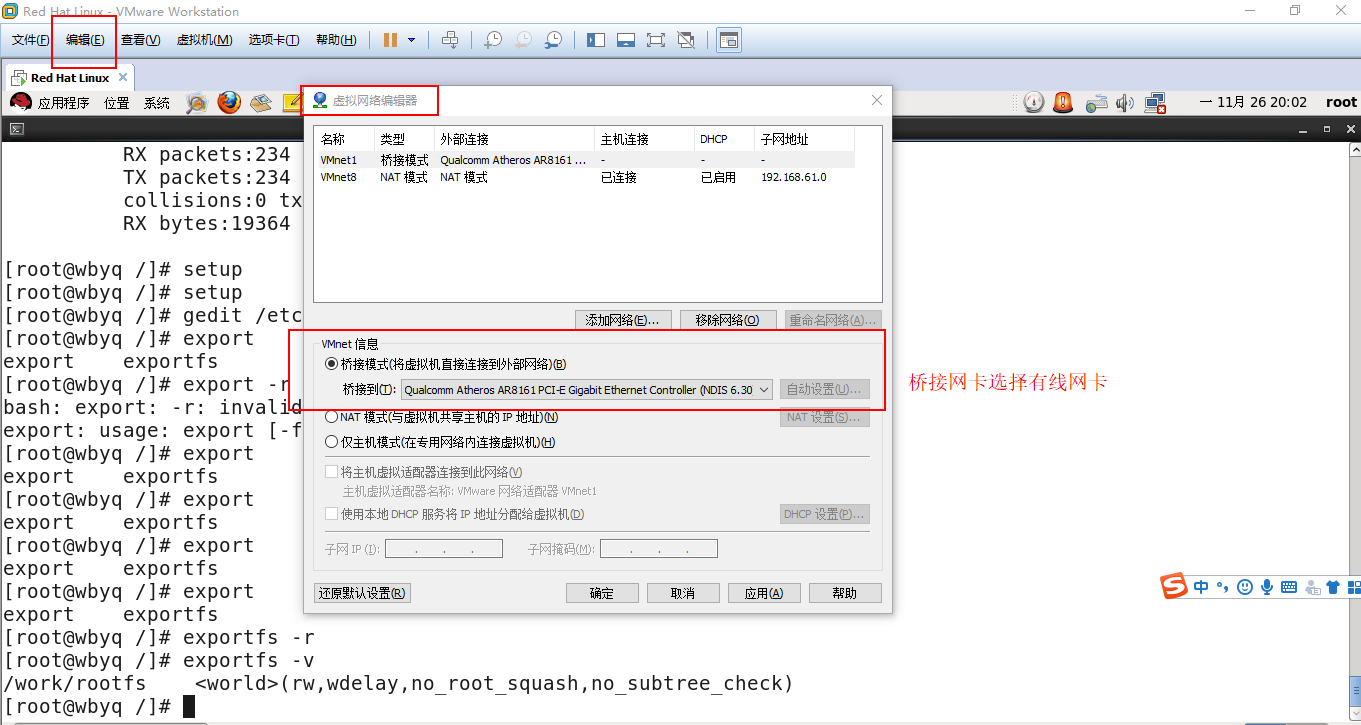Open the 选项卡(T) menu
1361x725 pixels.
click(x=274, y=40)
